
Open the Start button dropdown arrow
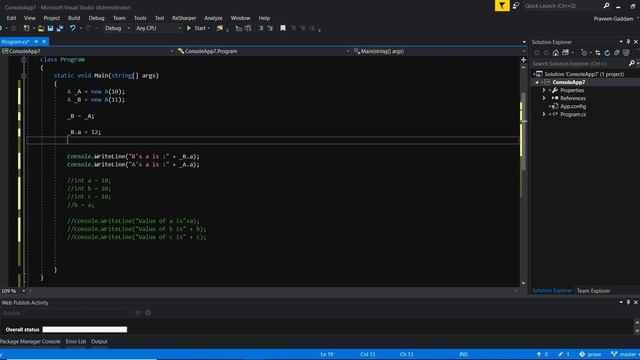209,28
